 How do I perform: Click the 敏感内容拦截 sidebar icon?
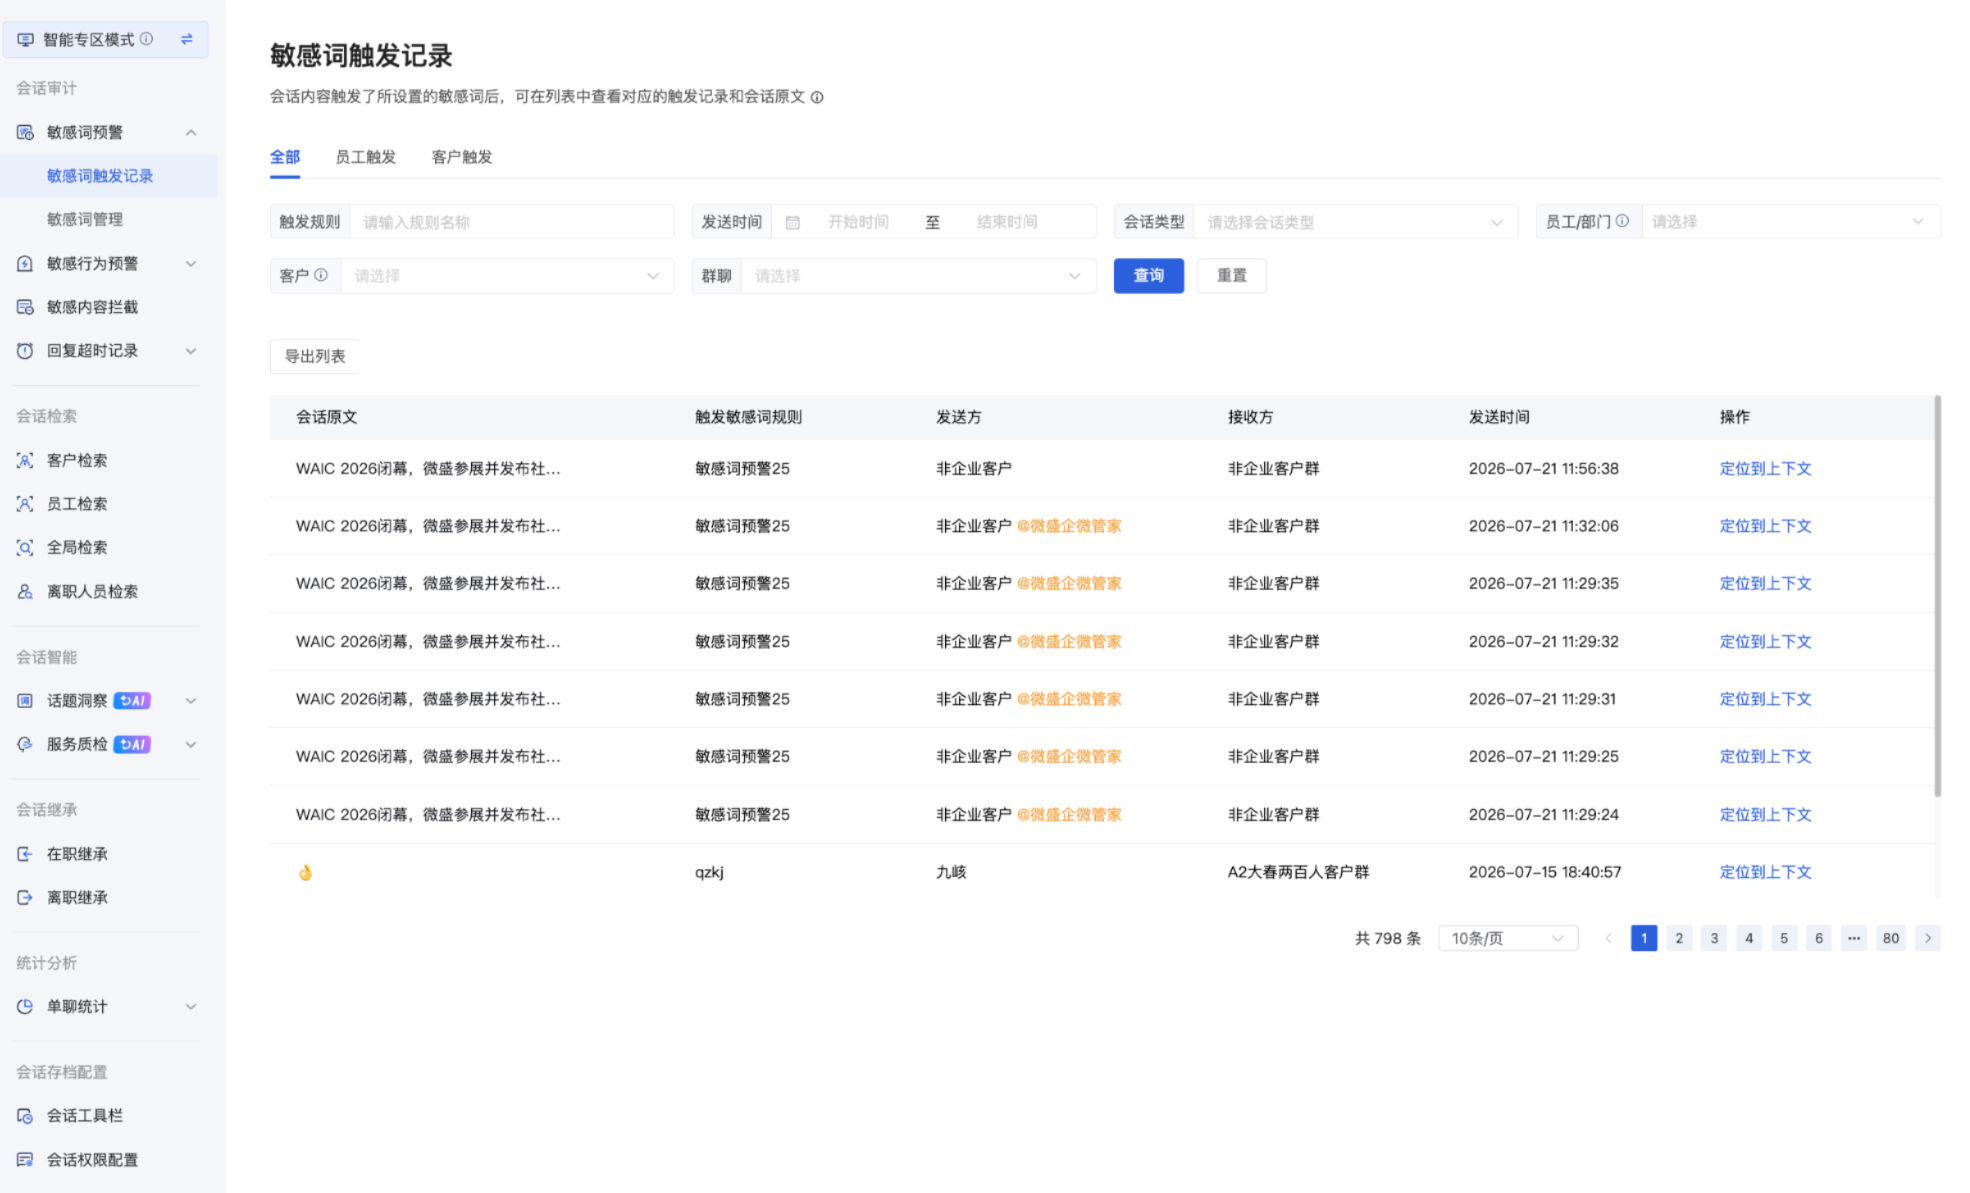coord(25,307)
